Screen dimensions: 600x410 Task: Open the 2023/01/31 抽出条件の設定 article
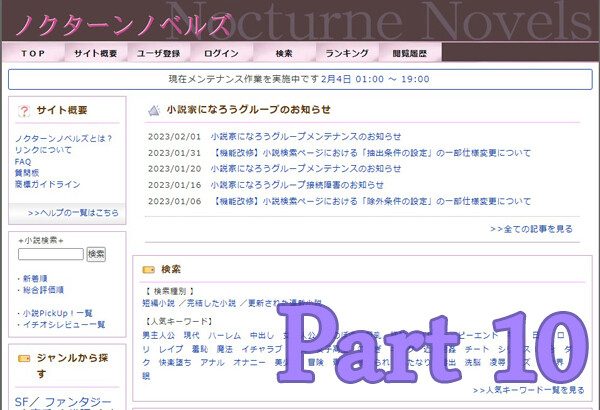coord(371,153)
